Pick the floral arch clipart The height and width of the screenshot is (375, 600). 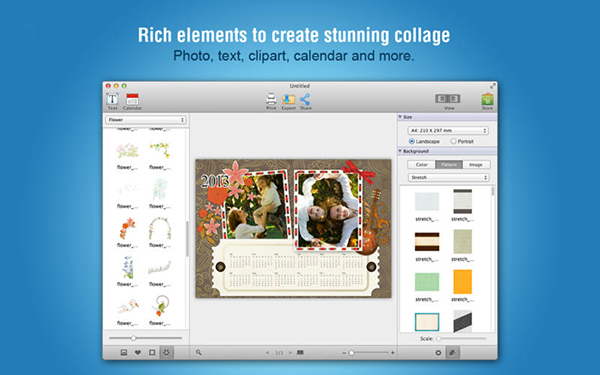(x=160, y=228)
